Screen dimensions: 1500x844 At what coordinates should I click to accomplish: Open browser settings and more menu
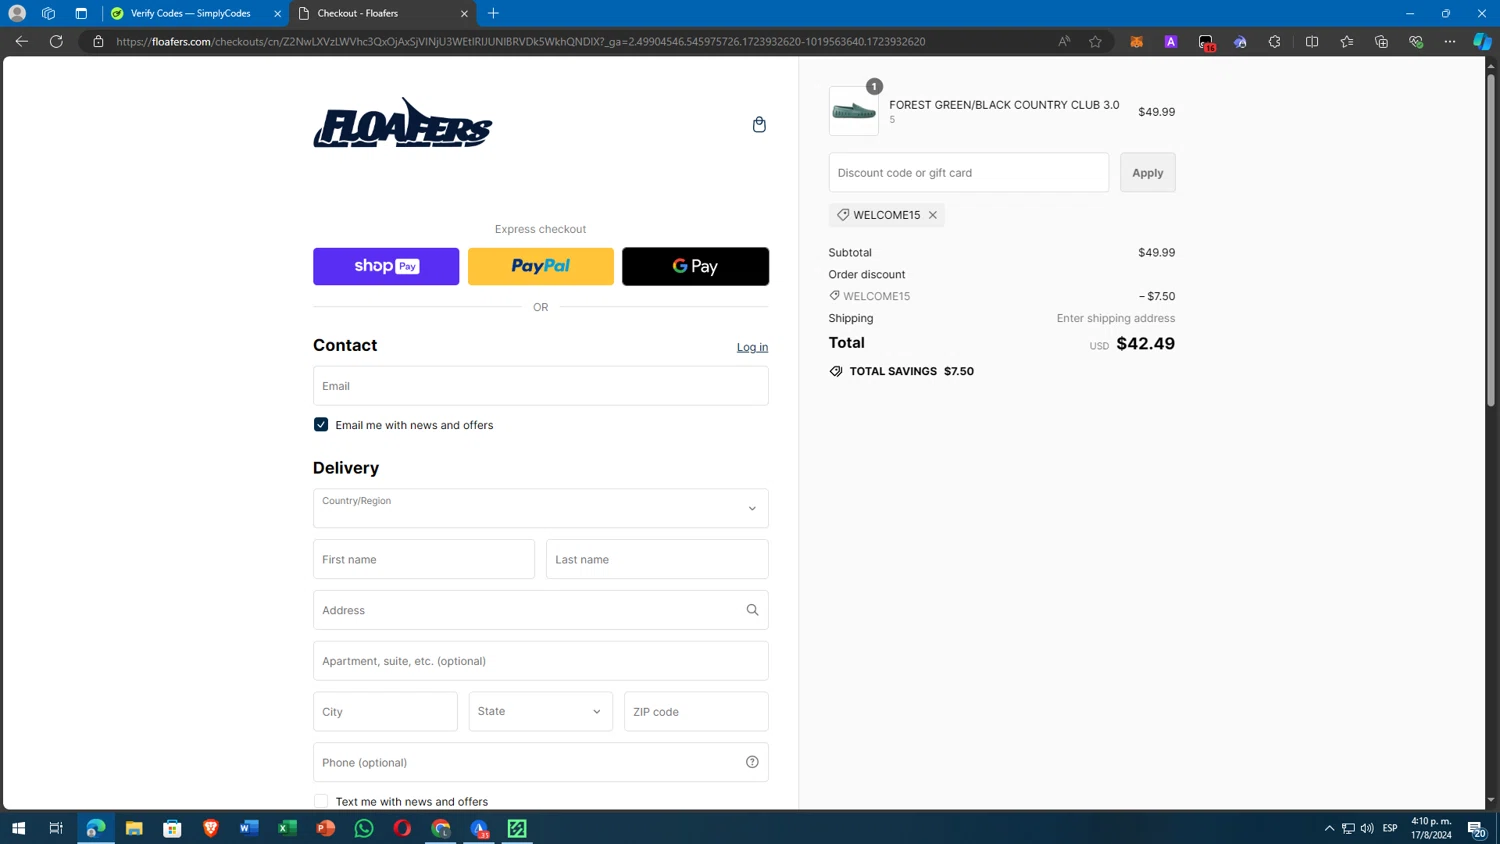pyautogui.click(x=1449, y=42)
